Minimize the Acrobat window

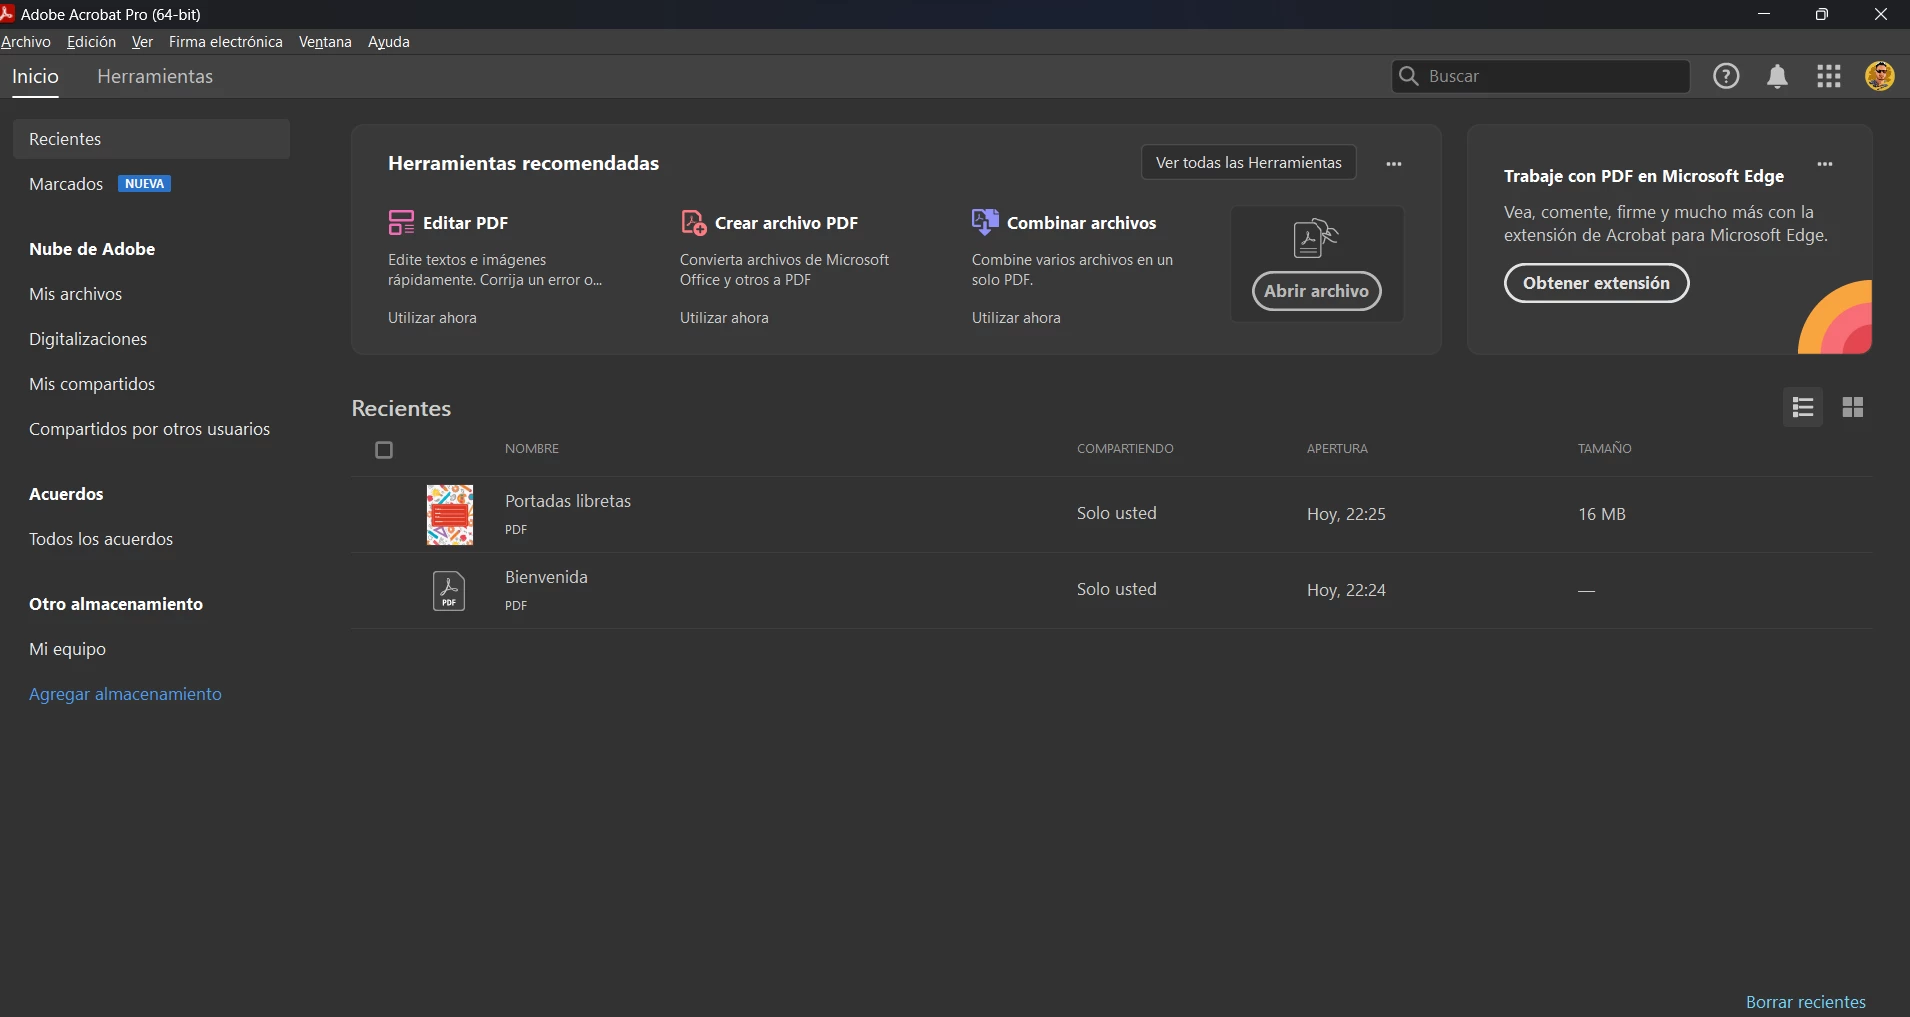[1764, 14]
